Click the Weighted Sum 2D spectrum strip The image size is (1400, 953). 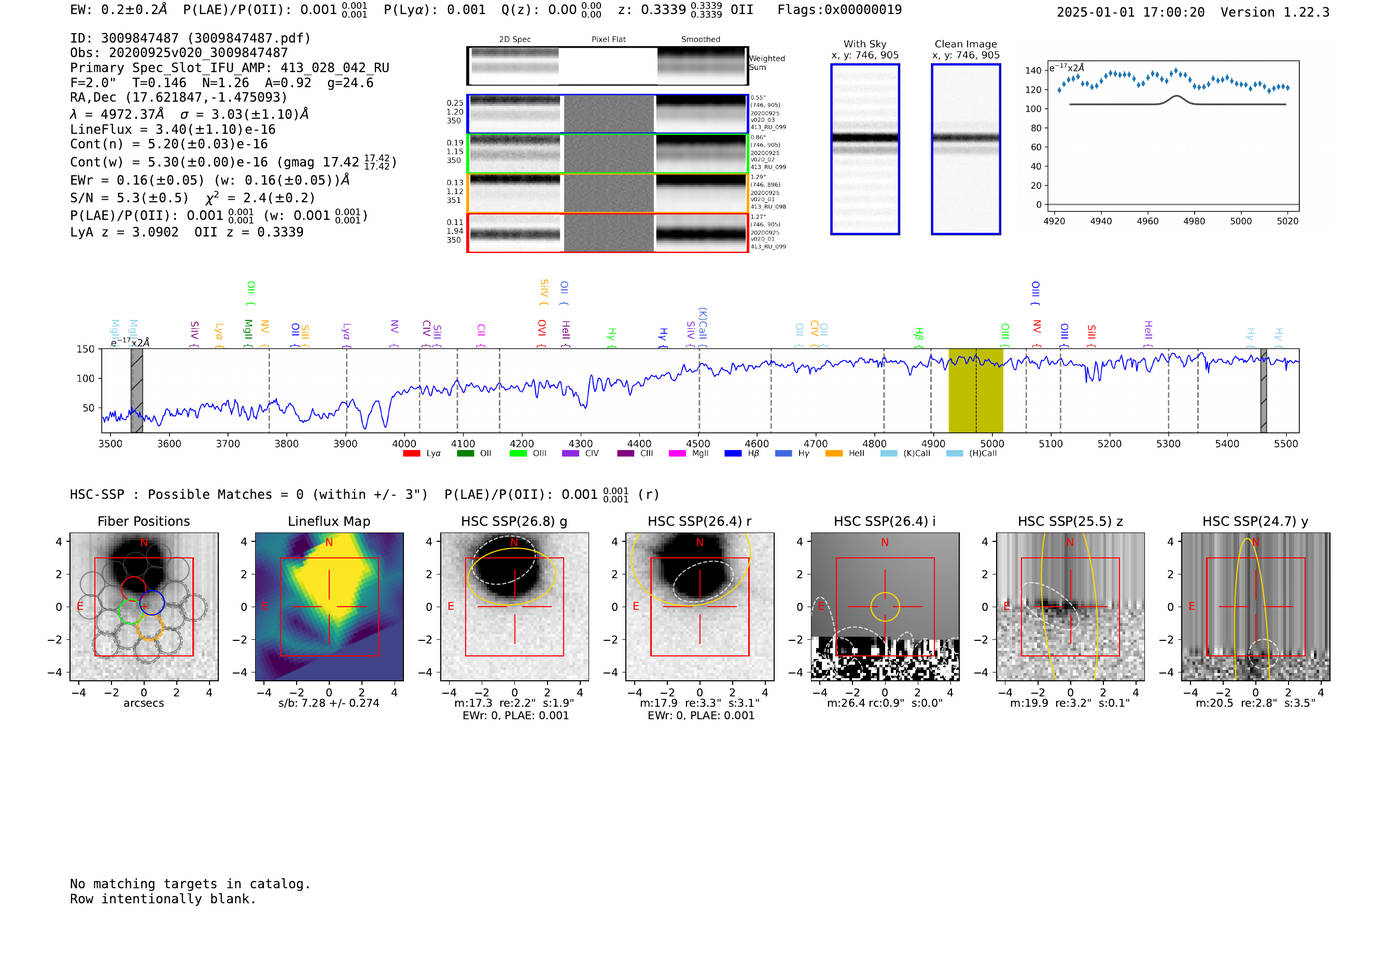point(607,66)
